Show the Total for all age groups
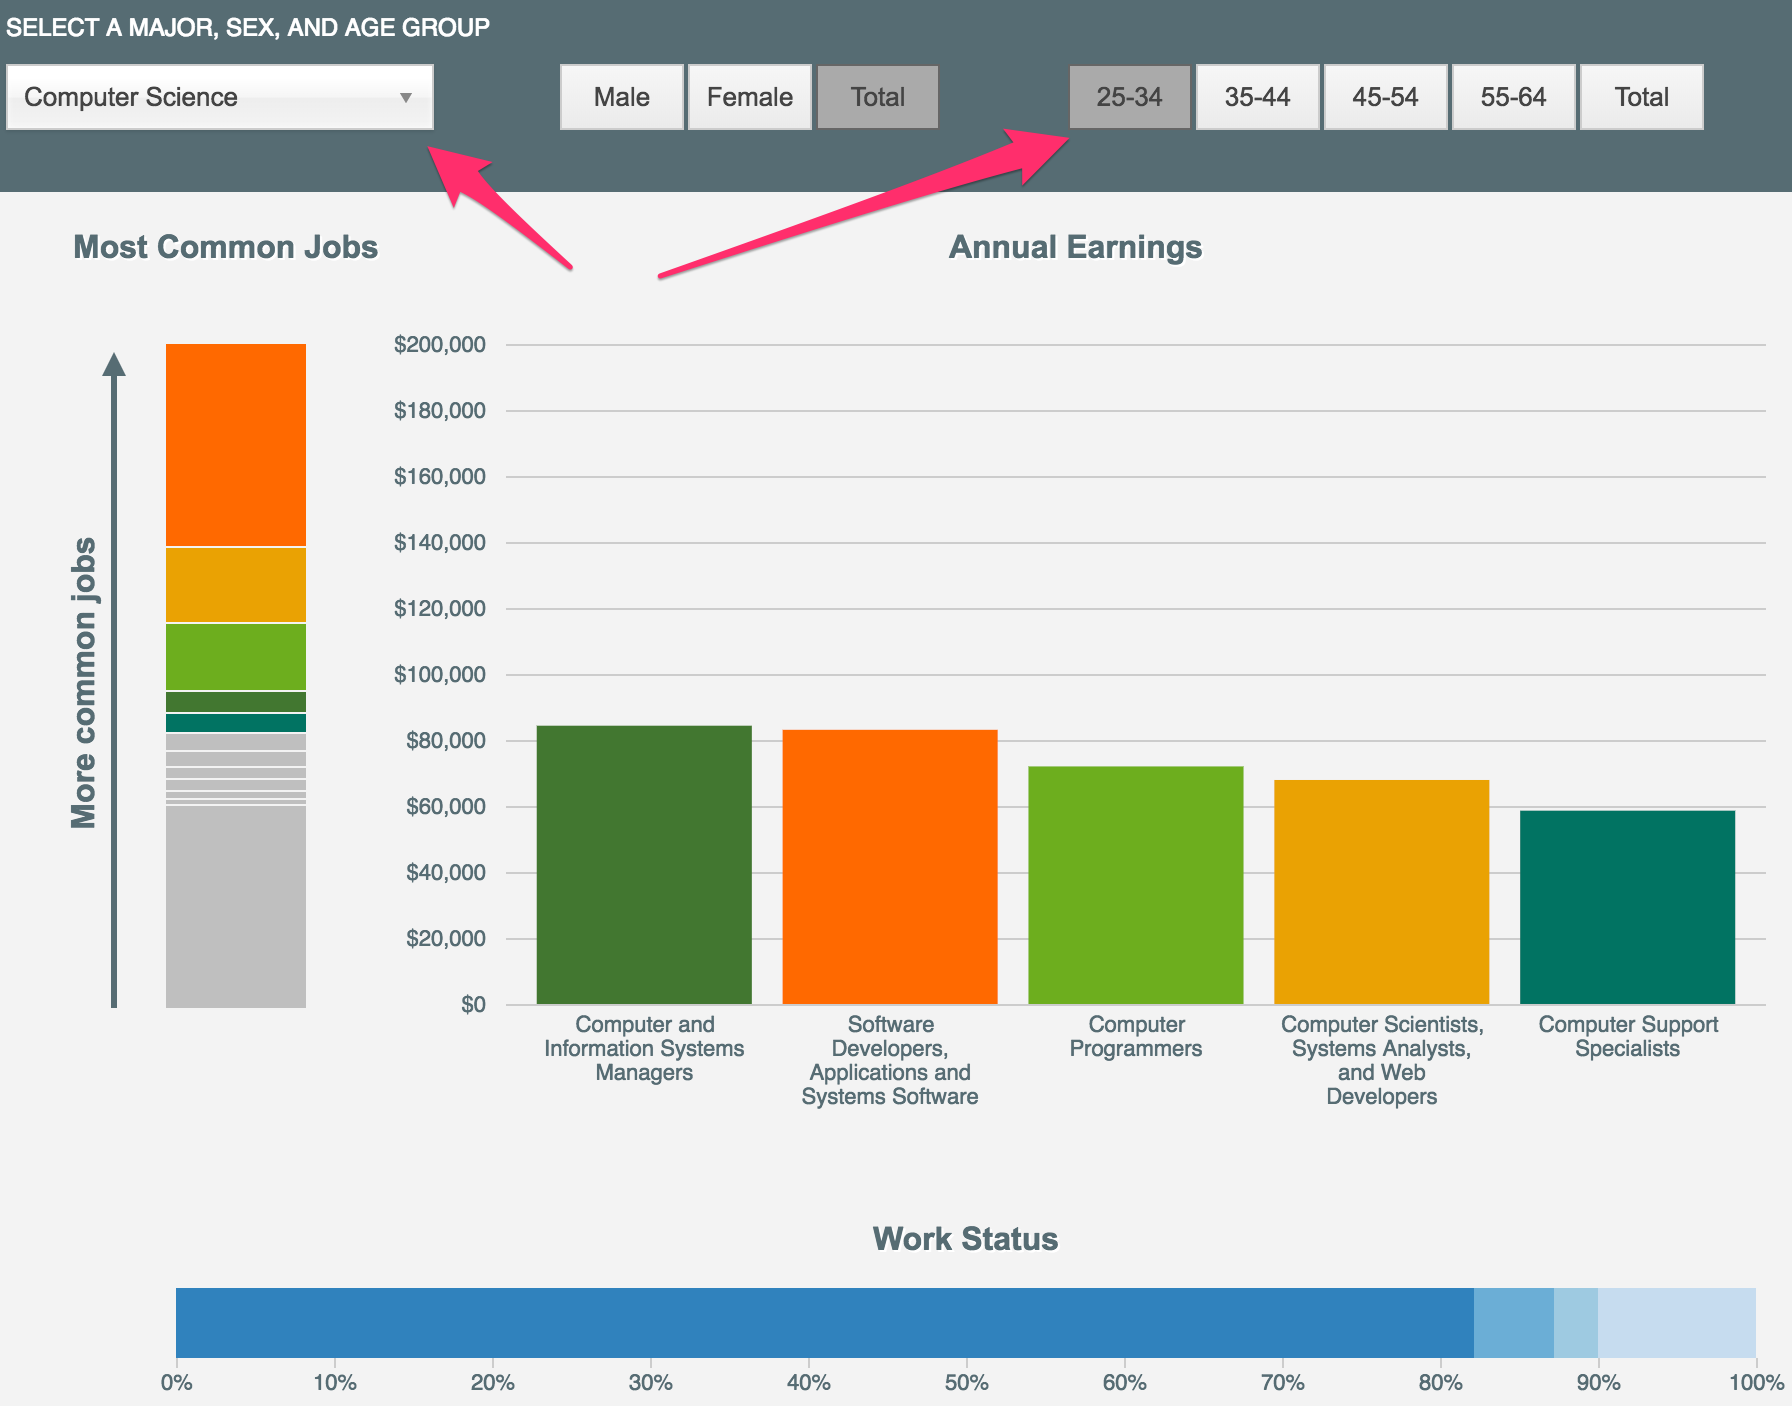This screenshot has width=1792, height=1406. coord(1641,97)
